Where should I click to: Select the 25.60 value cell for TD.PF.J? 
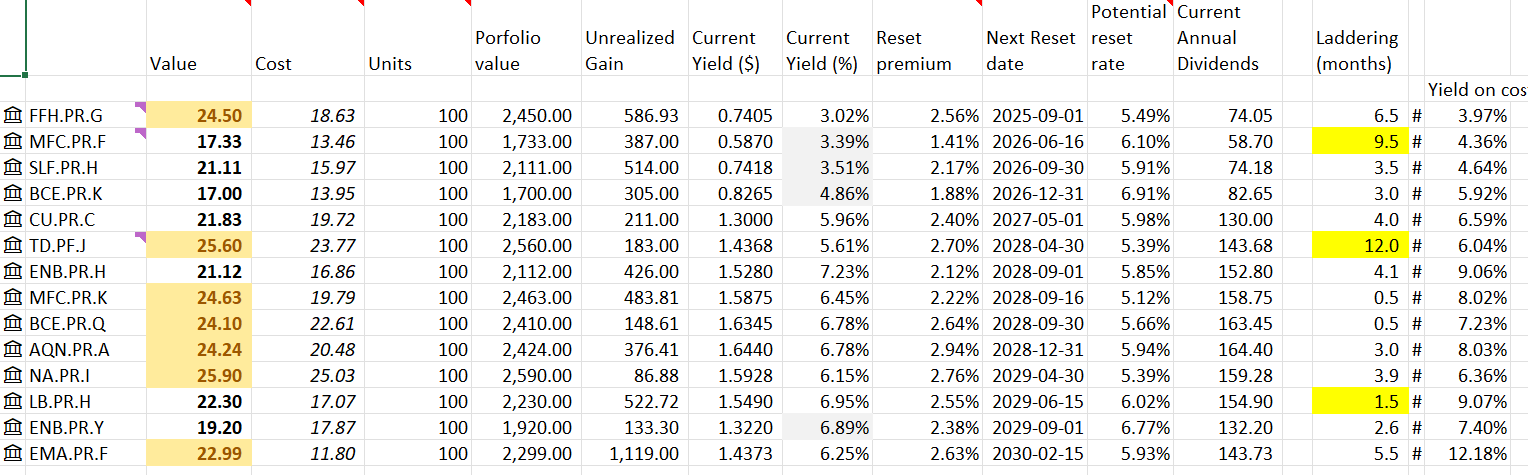198,246
